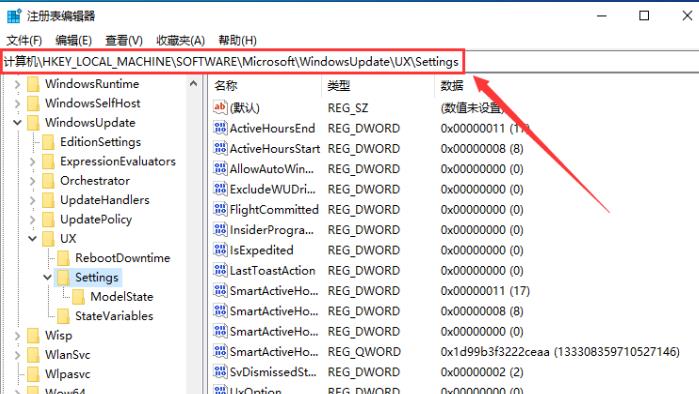Select the Orchestrator folder icon
Image resolution: width=699 pixels, height=394 pixels.
pyautogui.click(x=48, y=181)
